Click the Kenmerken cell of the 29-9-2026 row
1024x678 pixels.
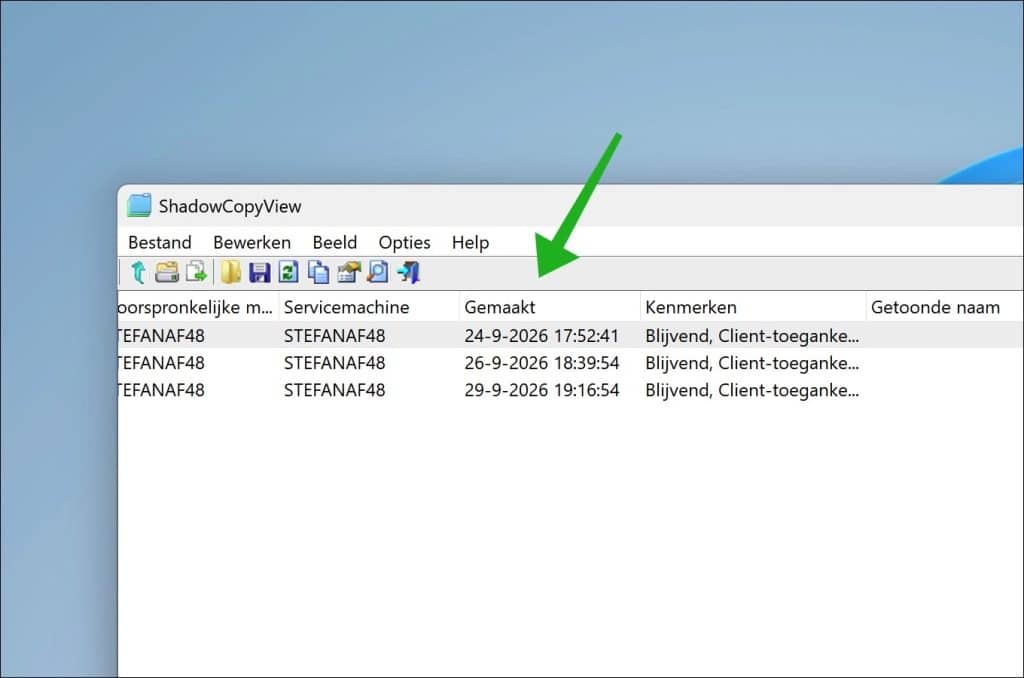pyautogui.click(x=752, y=391)
